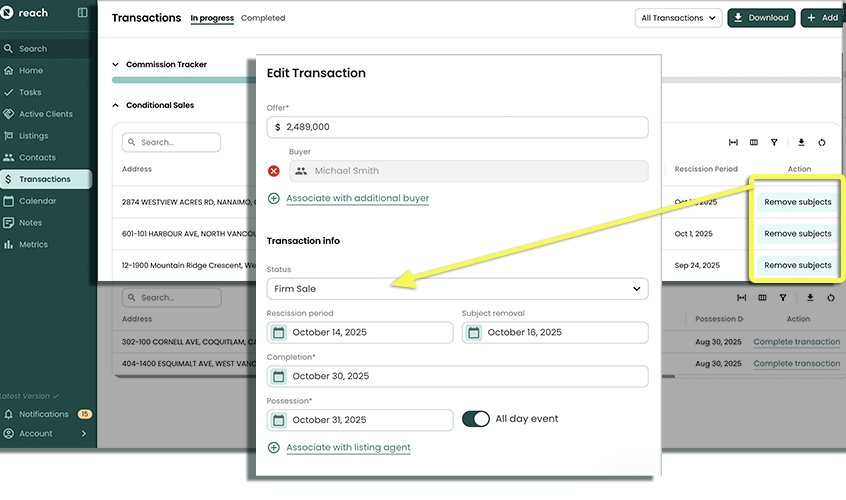Click the Download button

tap(761, 18)
